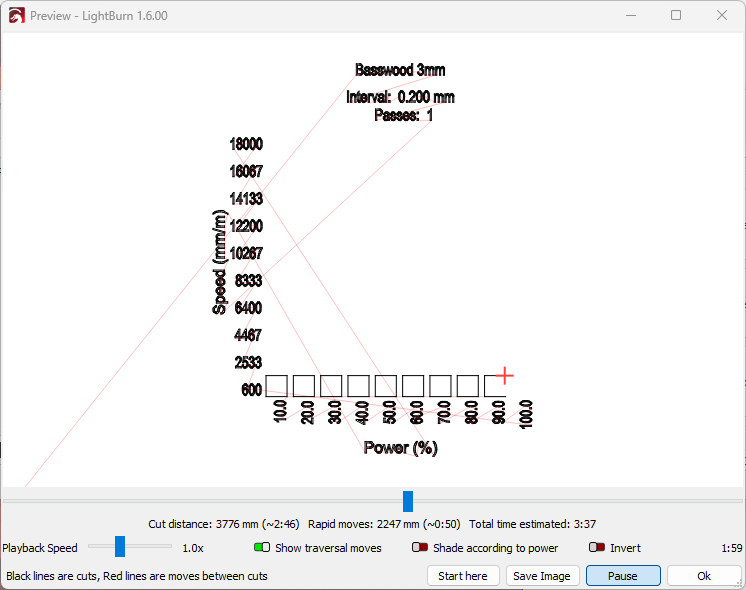This screenshot has height=590, width=746.
Task: Click the 10267 speed axis value
Action: (246, 253)
